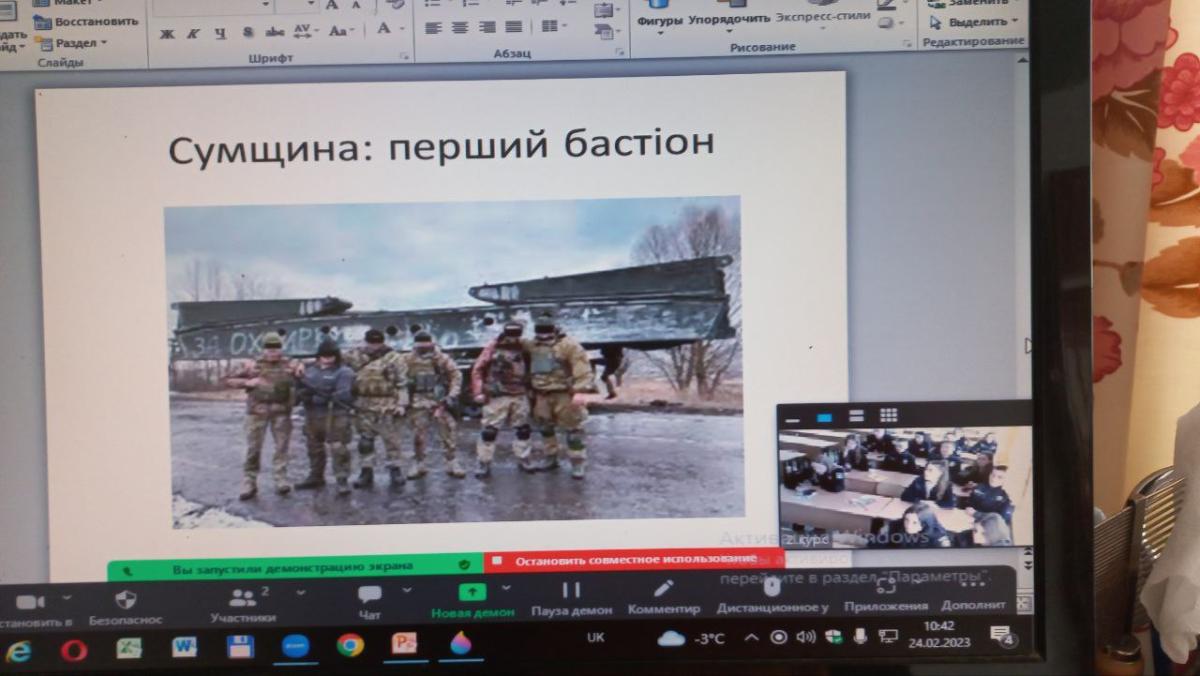The height and width of the screenshot is (676, 1200).
Task: Open Google Chrome from the taskbar
Action: coord(350,645)
